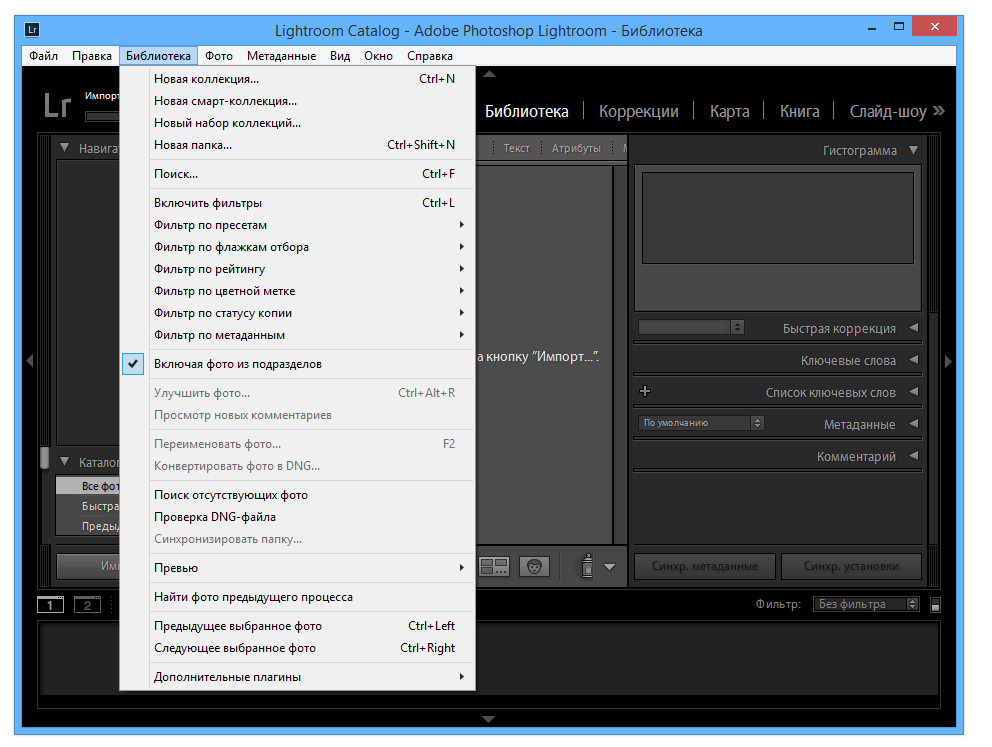992x747 pixels.
Task: Choose 'Предыдущее выбранное фото' item
Action: point(297,626)
